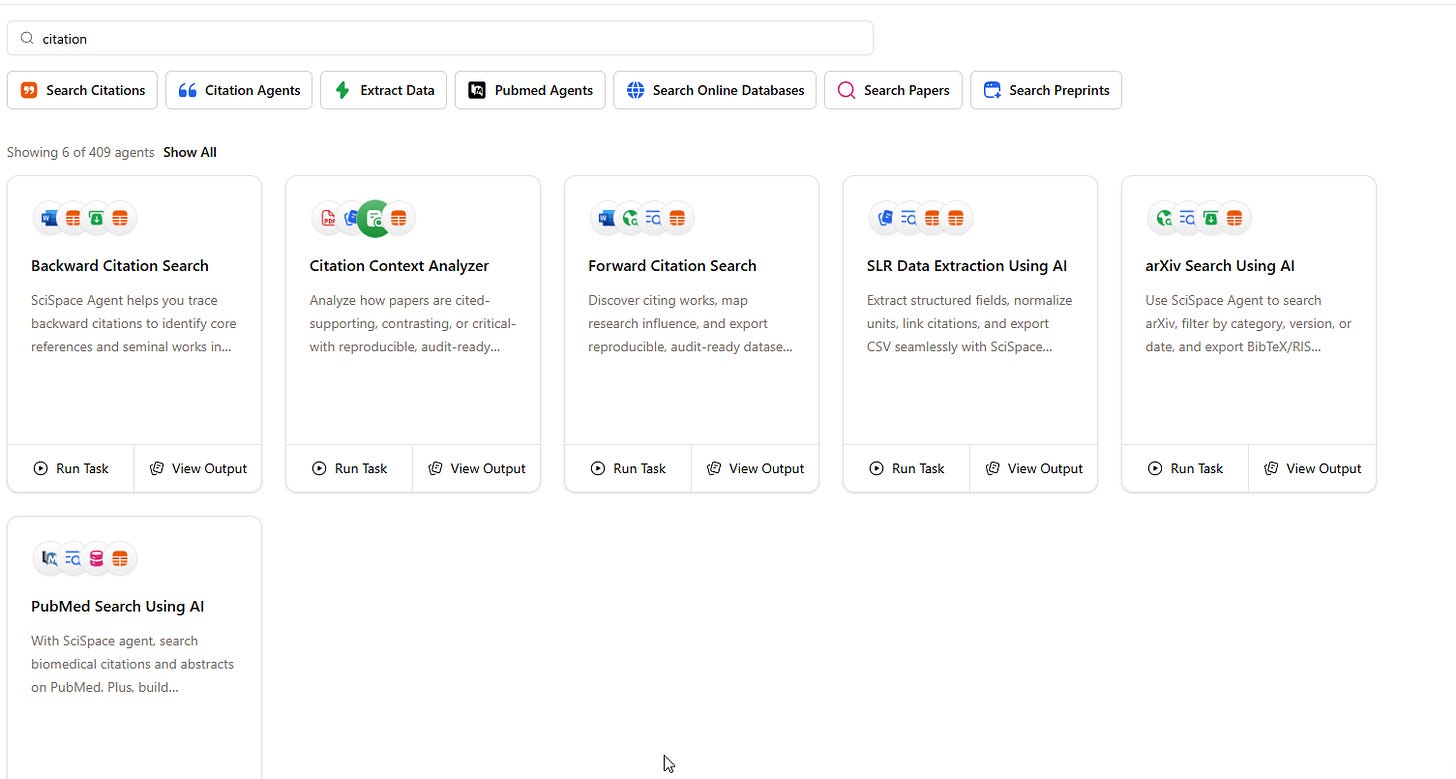1456x779 pixels.
Task: Open the SLR Data Extraction Using AI title
Action: point(967,266)
